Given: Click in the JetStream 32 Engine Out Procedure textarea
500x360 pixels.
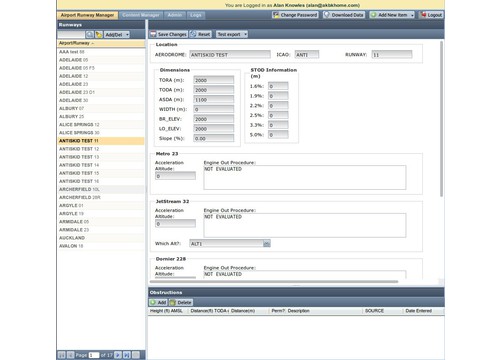Looking at the screenshot, I should click(x=305, y=225).
